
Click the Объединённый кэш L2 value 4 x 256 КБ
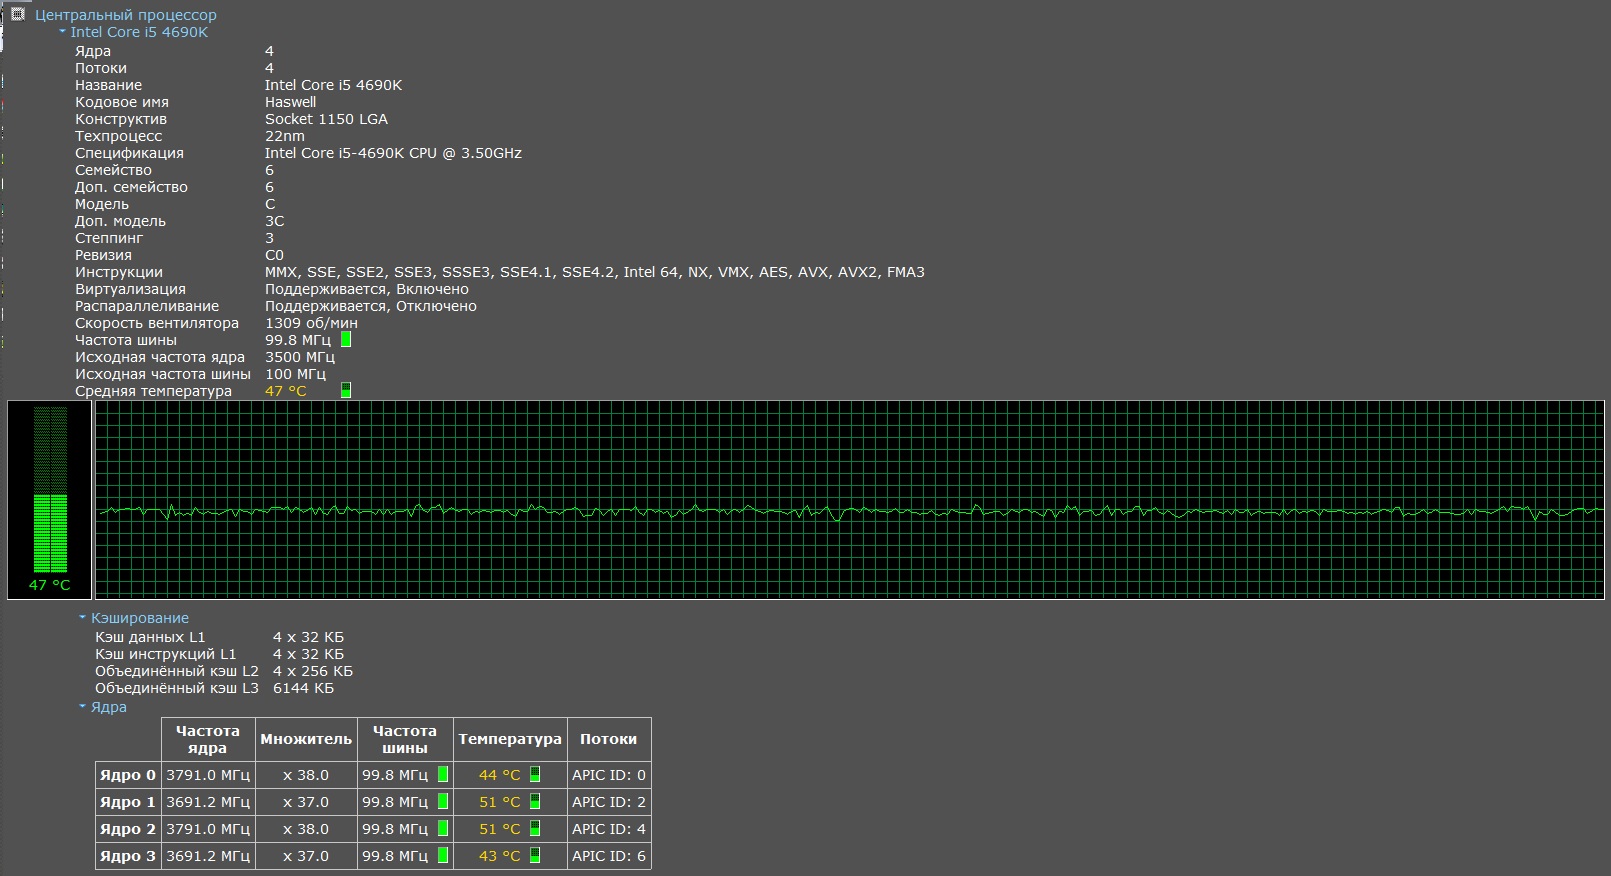point(313,671)
